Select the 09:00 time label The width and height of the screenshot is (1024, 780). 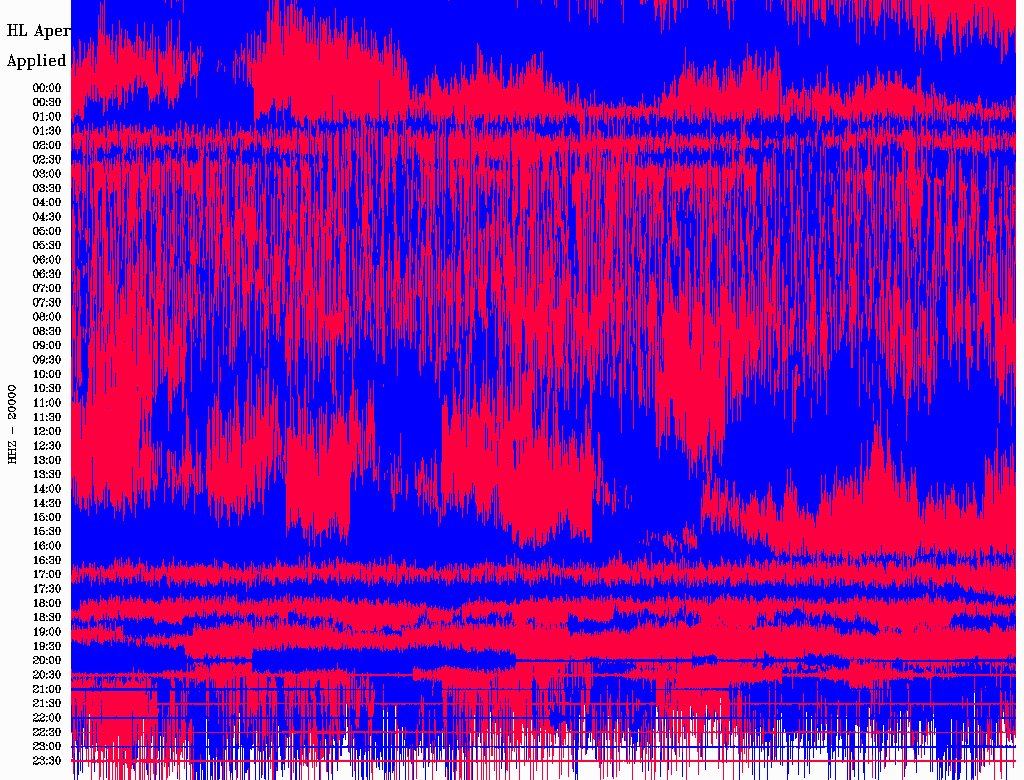pos(47,345)
